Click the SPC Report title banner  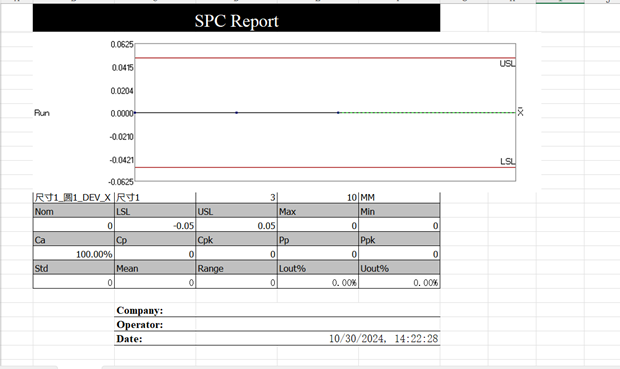(x=236, y=18)
